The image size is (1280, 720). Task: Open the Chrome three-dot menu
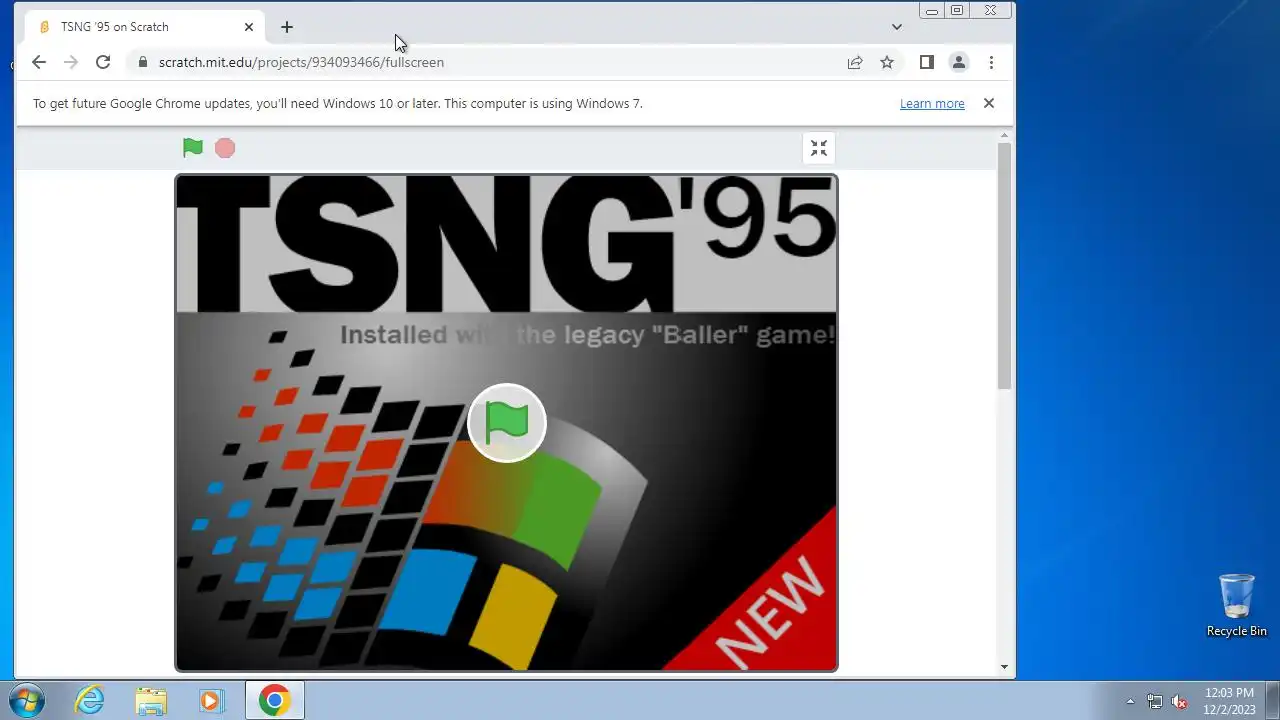tap(991, 62)
